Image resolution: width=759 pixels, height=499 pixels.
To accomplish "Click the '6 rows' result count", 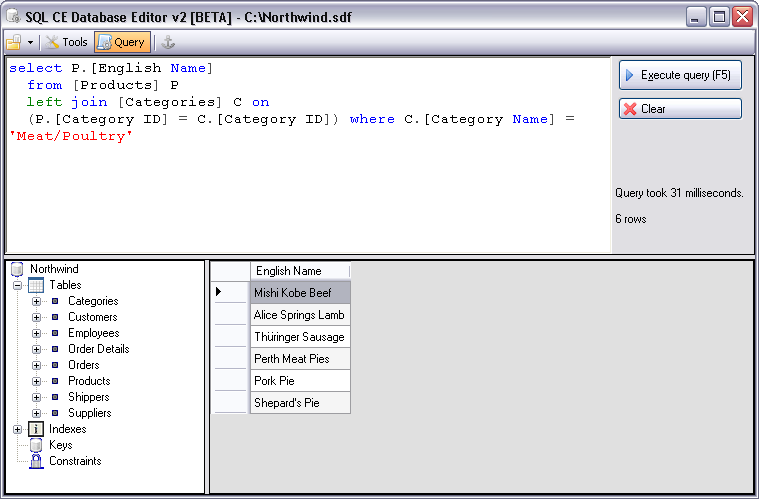I will pyautogui.click(x=631, y=219).
